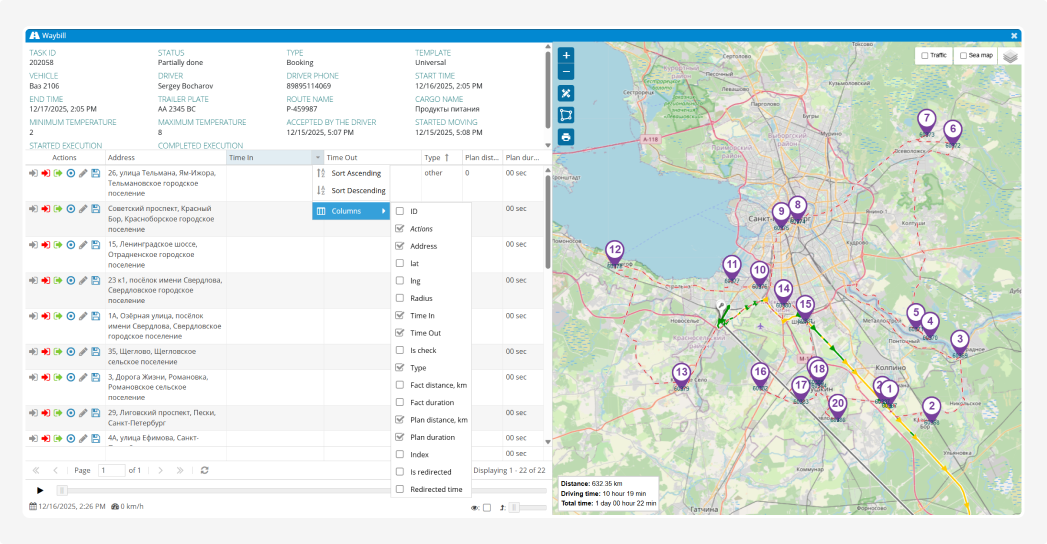This screenshot has height=544, width=1047.
Task: Click the page number input field
Action: point(111,470)
